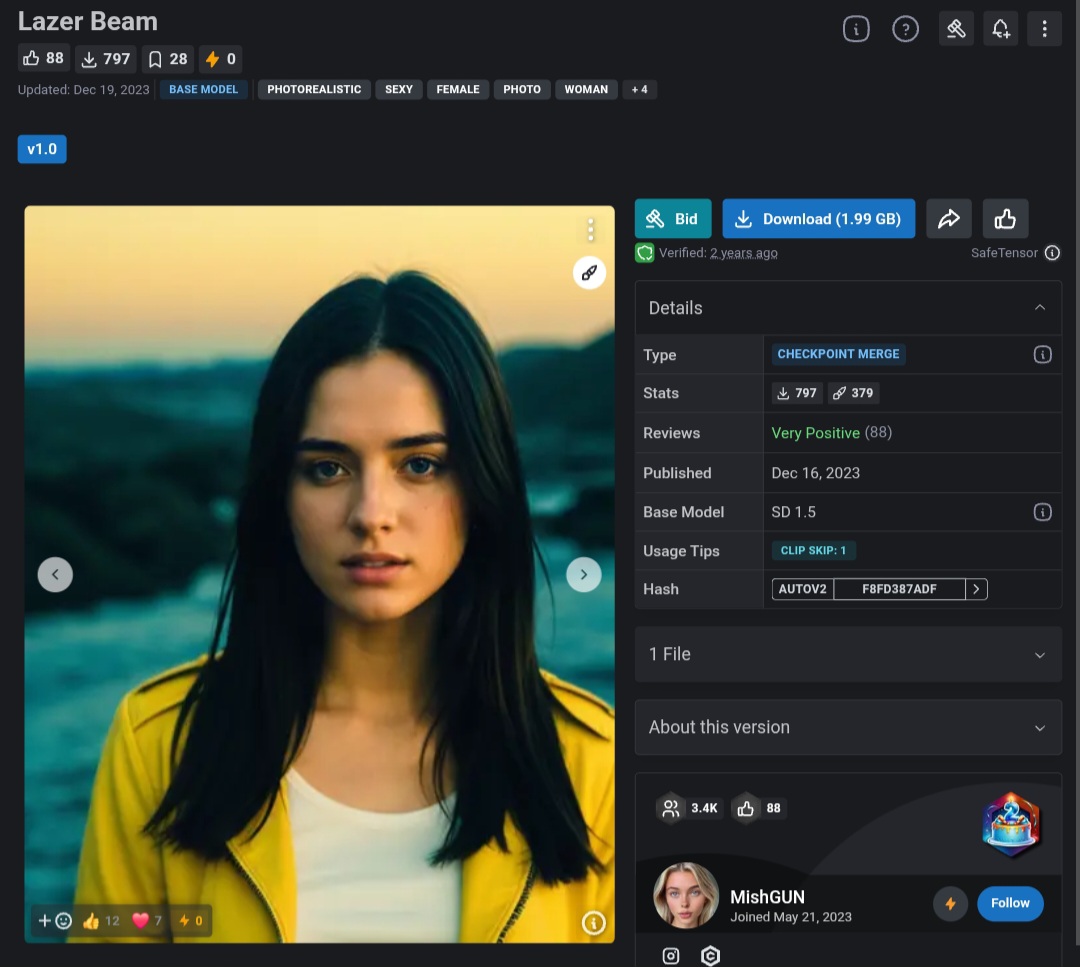
Task: Follow MishGUN with Follow button
Action: (1010, 904)
